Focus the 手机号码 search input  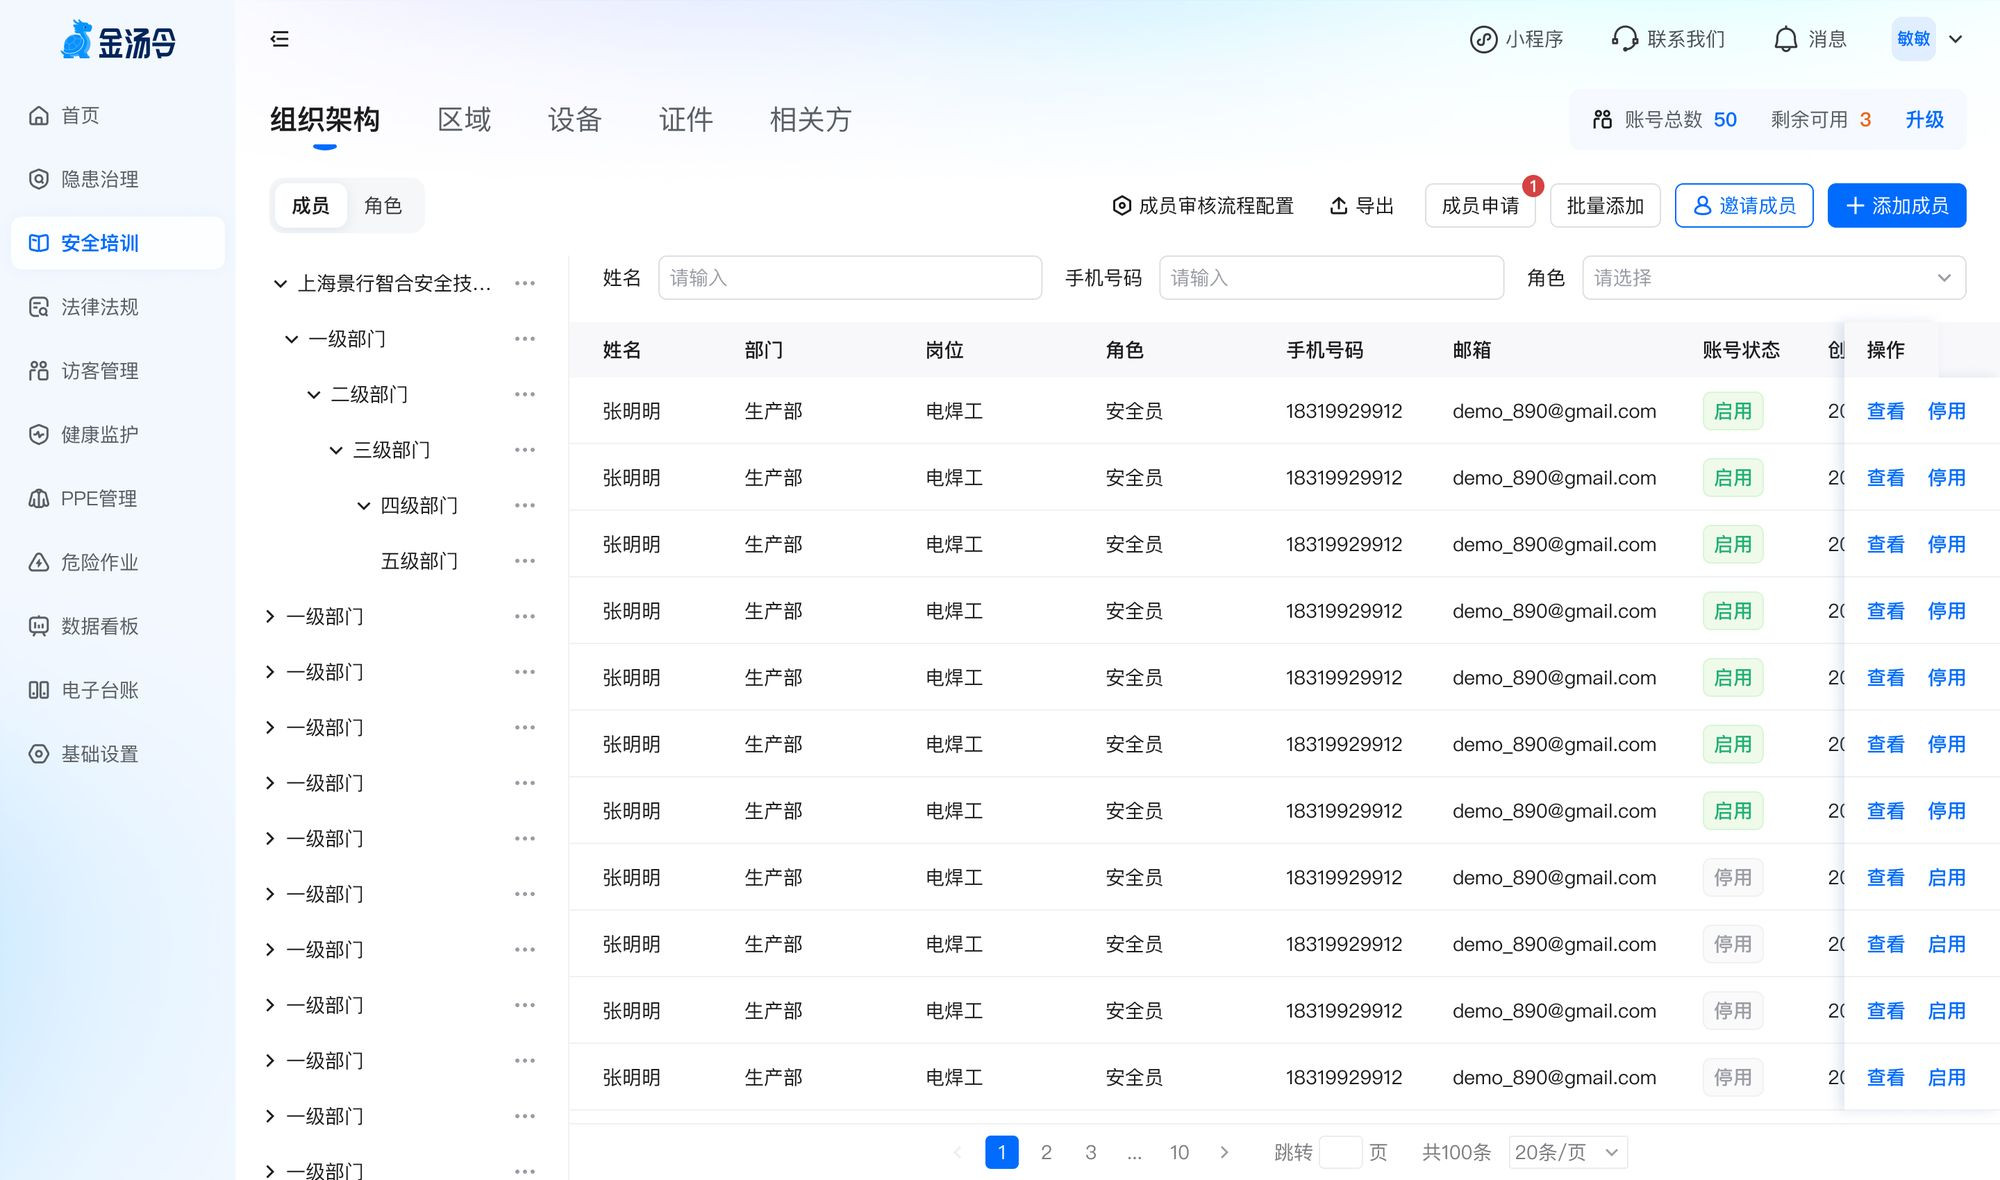(1330, 278)
